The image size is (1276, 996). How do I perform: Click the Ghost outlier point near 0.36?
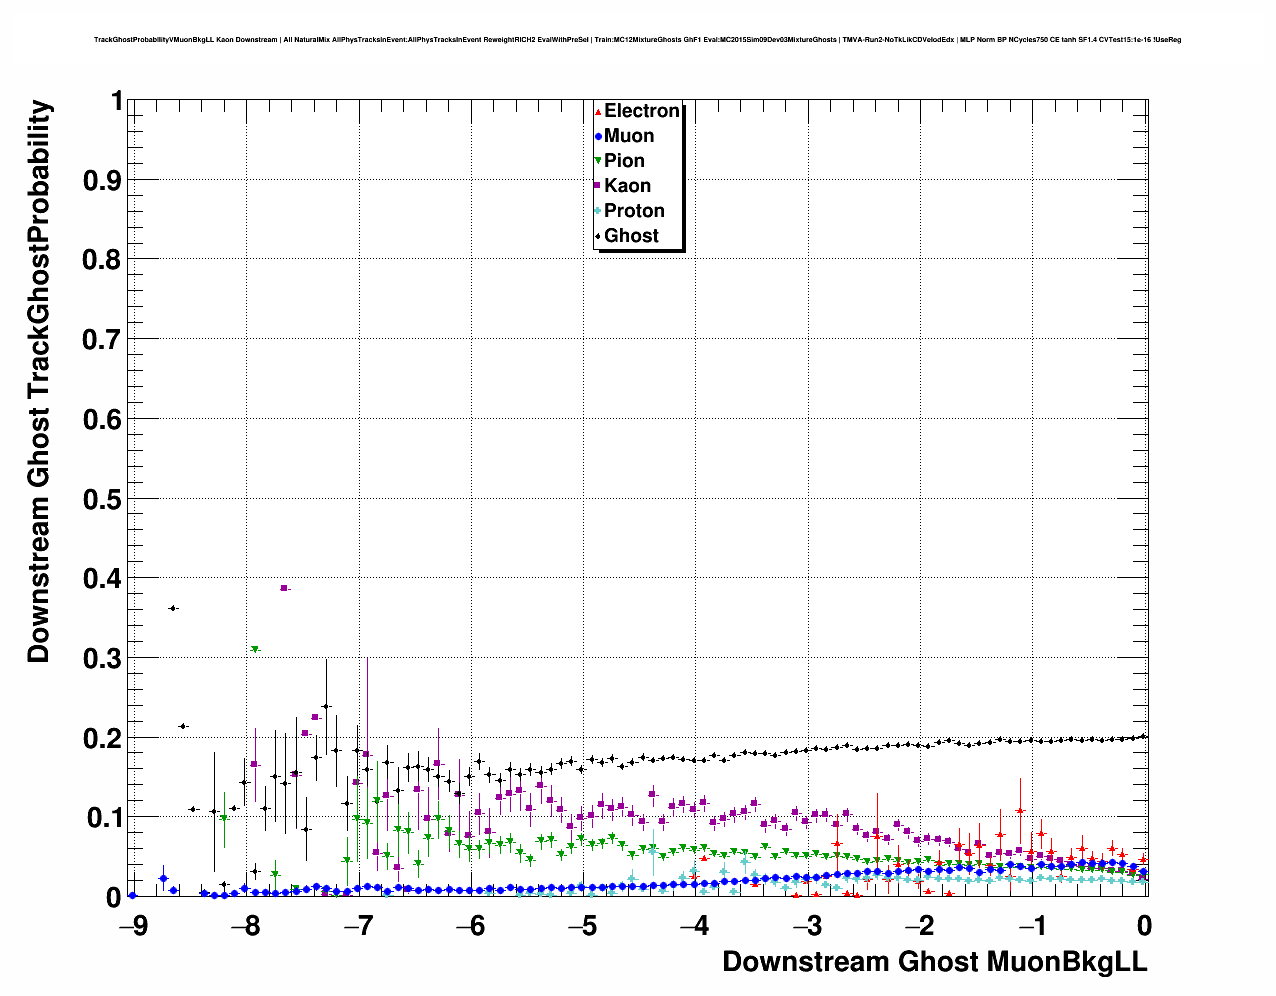click(x=173, y=608)
